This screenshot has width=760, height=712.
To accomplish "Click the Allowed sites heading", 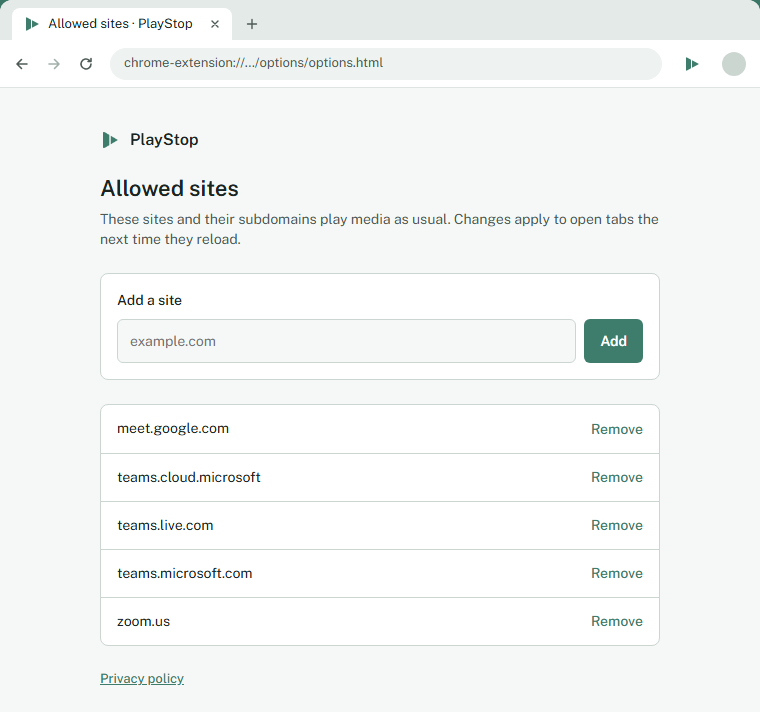I will pyautogui.click(x=169, y=188).
